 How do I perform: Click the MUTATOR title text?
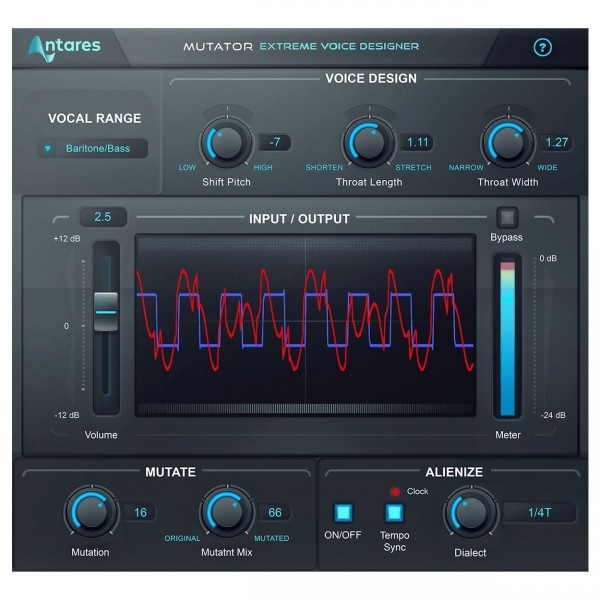[218, 47]
